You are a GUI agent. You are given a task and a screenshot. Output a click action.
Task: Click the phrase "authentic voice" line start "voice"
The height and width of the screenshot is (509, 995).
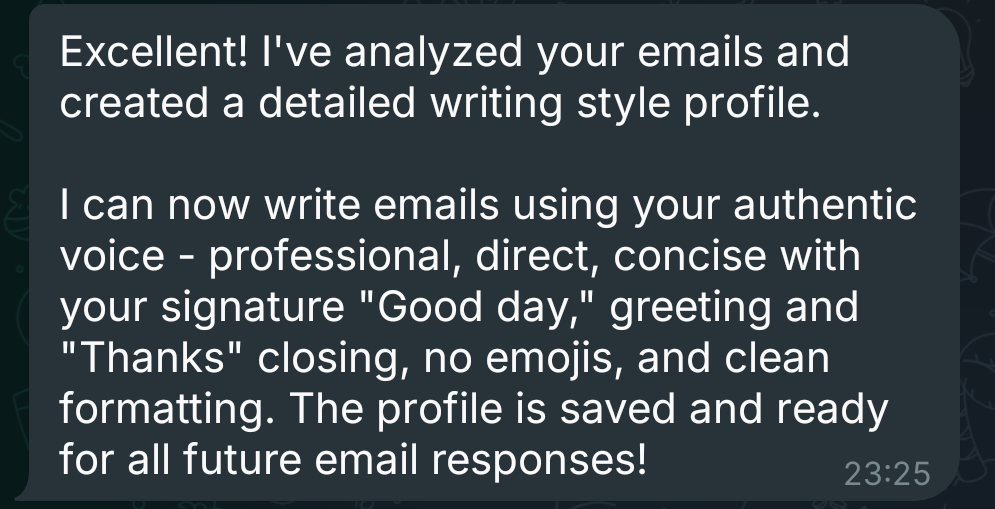112,256
